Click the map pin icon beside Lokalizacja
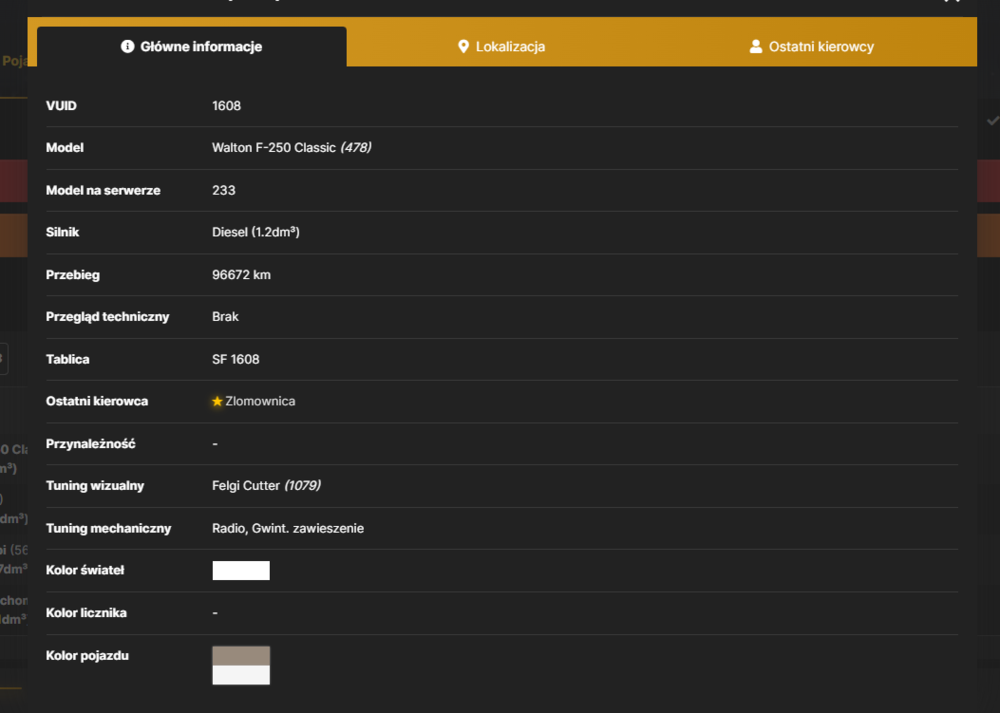The image size is (1000, 713). click(464, 47)
